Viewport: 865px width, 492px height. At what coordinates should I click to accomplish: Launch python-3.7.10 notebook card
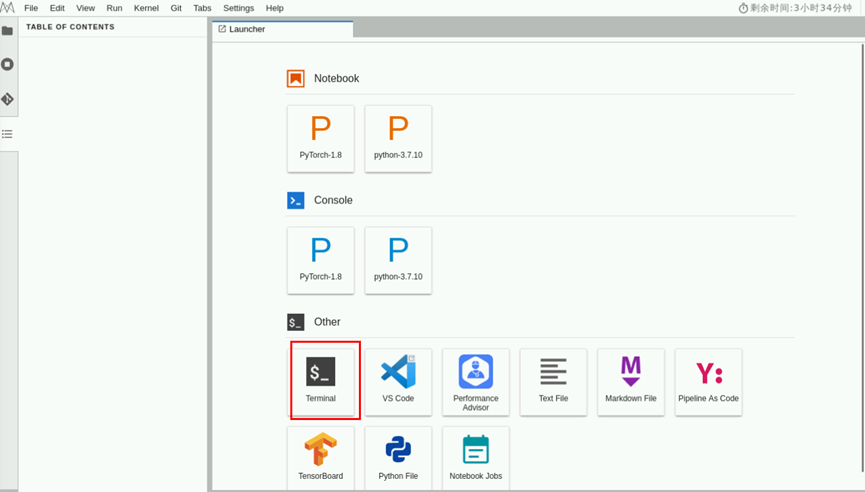pyautogui.click(x=398, y=139)
